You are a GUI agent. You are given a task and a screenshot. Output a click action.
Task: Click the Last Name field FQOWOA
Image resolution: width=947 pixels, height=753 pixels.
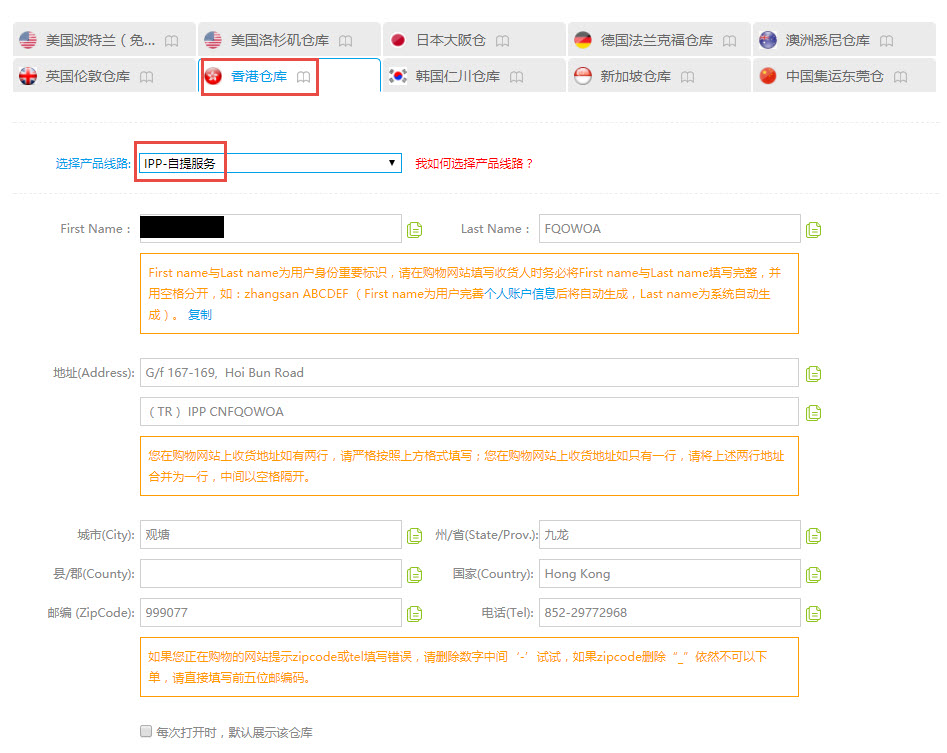click(670, 228)
